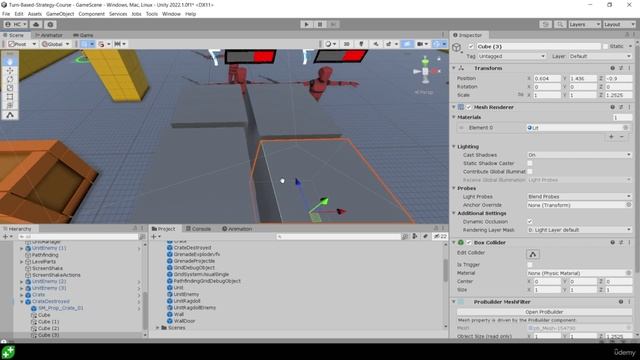Open Light Probes dropdown
This screenshot has height=360, width=640.
579,197
